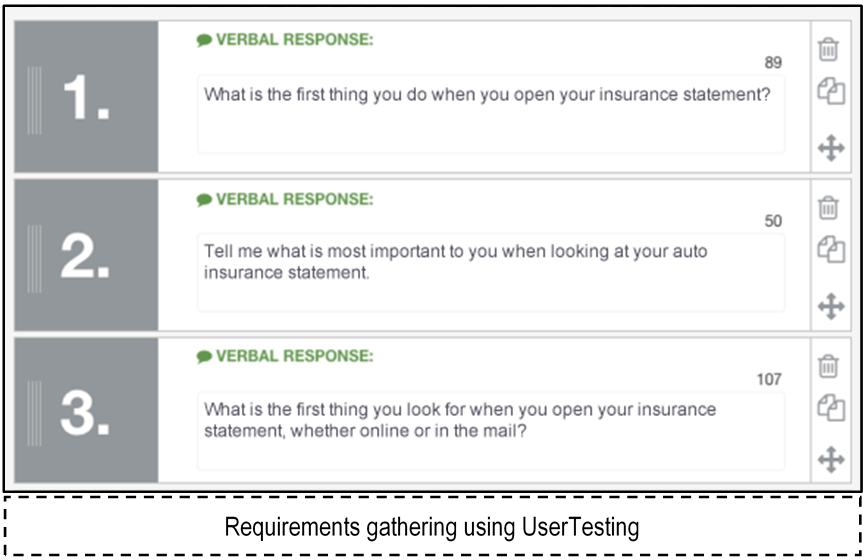The width and height of the screenshot is (864, 560).
Task: Click the speech bubble icon in question 3
Action: [x=204, y=357]
